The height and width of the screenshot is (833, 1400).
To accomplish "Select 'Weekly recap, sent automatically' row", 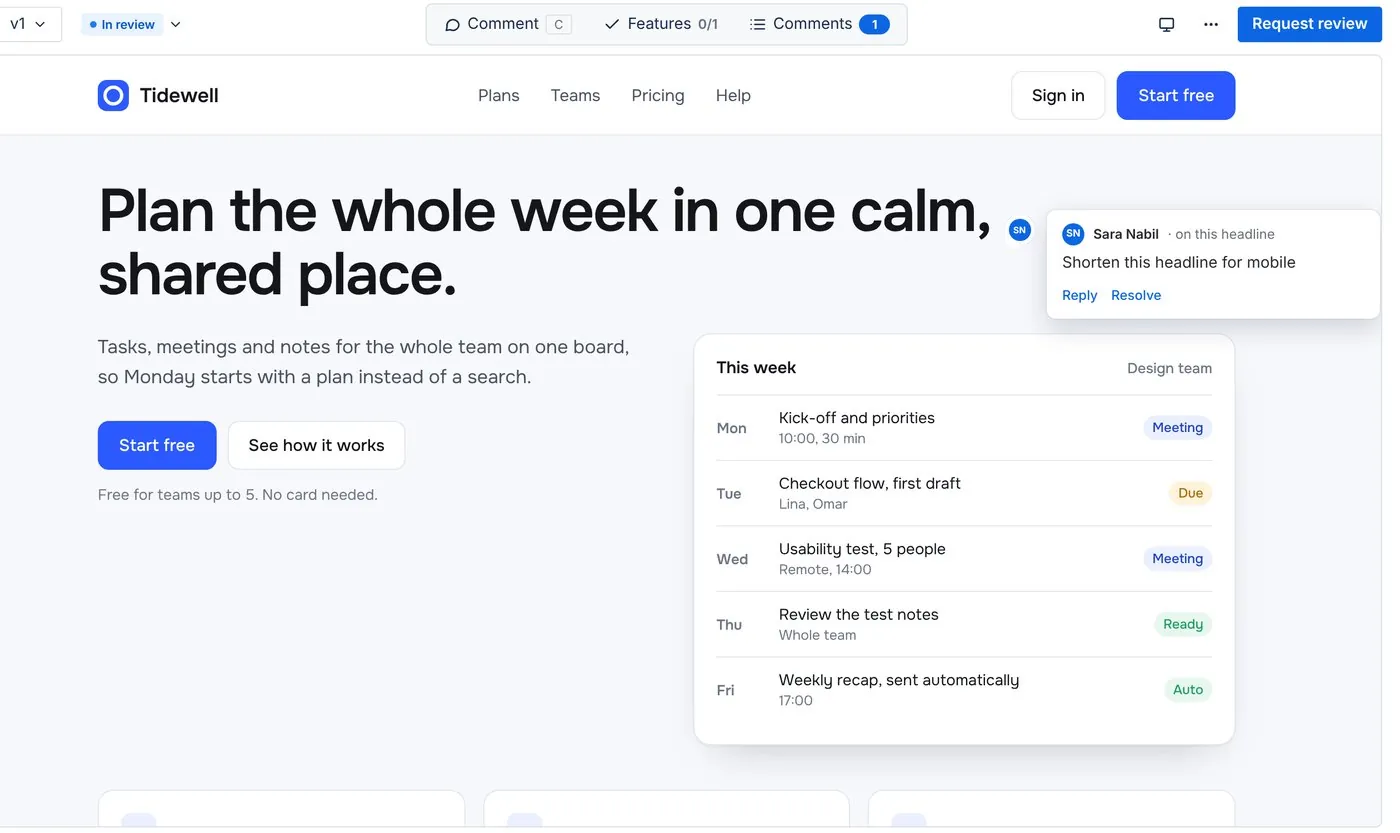I will coord(964,690).
